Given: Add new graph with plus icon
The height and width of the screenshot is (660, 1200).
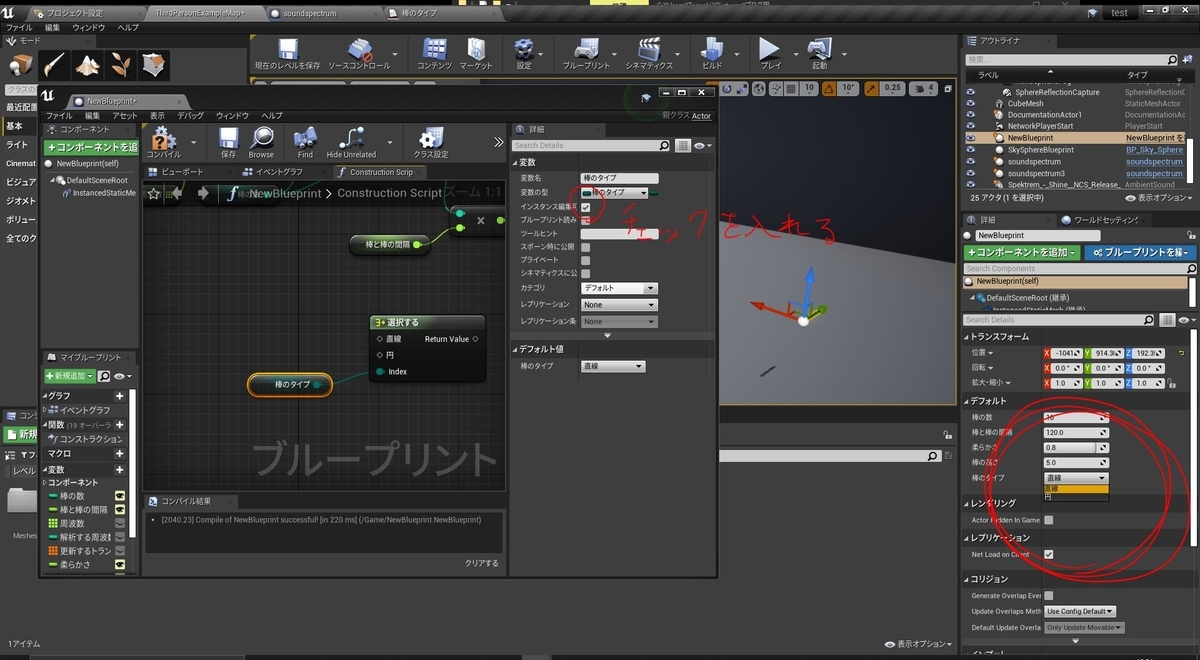Looking at the screenshot, I should (x=120, y=396).
